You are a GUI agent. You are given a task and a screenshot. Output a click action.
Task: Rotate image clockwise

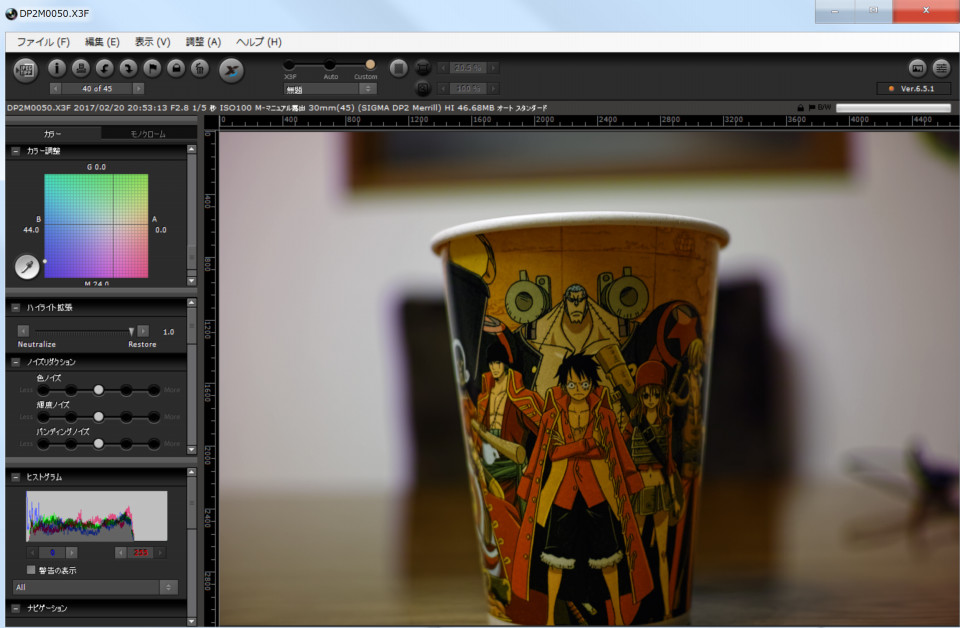(x=129, y=68)
